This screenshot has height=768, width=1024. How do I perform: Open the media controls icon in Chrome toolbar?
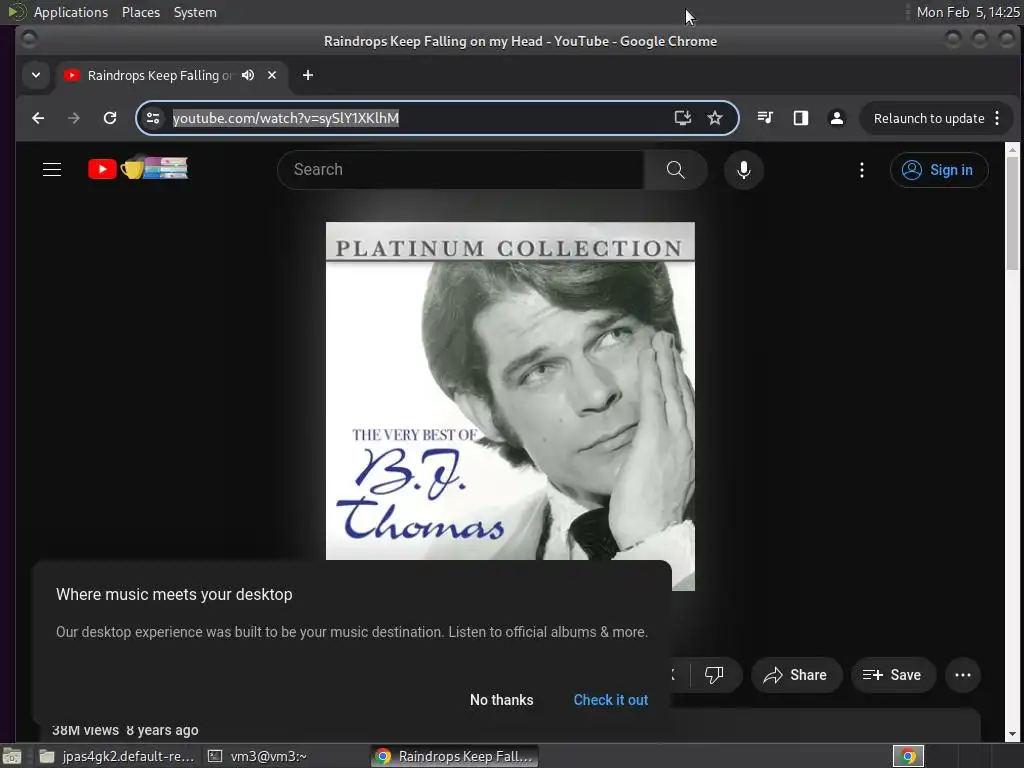[x=765, y=118]
